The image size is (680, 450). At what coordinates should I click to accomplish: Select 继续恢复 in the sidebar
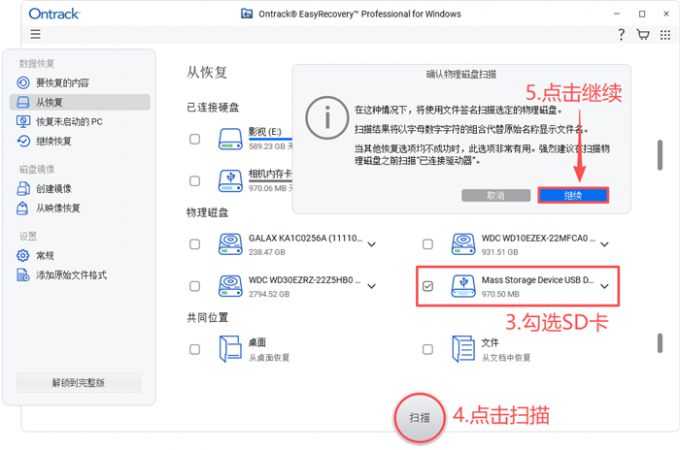coord(80,141)
